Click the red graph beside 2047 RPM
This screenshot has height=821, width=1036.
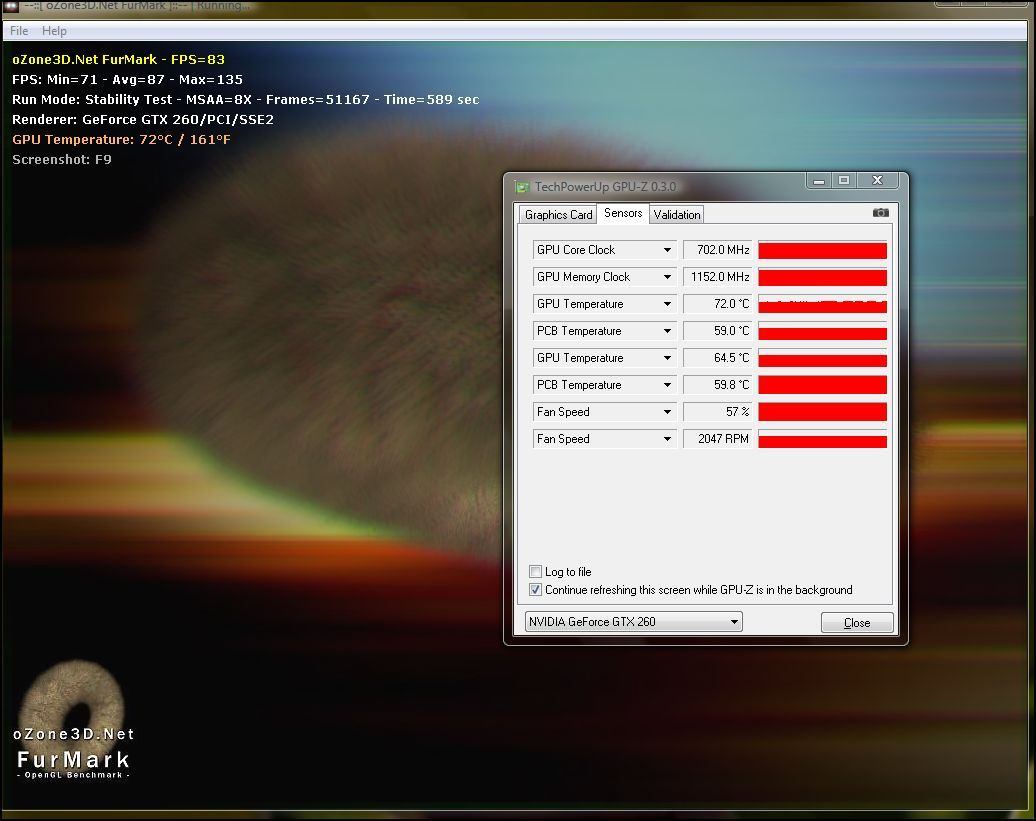pos(823,439)
